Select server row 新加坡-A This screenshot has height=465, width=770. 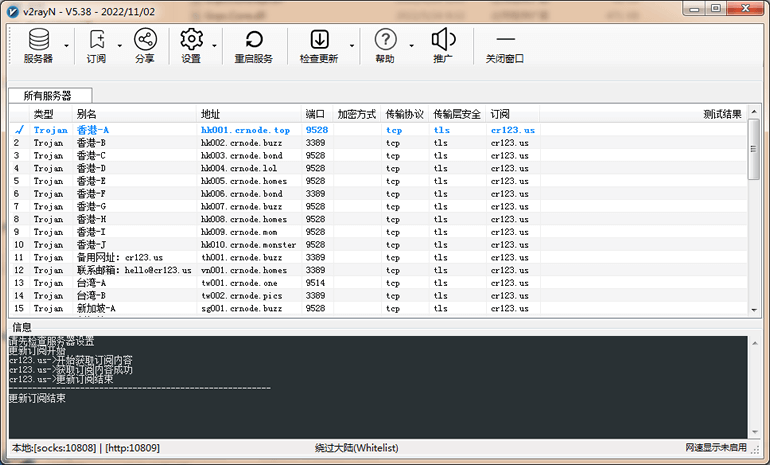pos(378,309)
